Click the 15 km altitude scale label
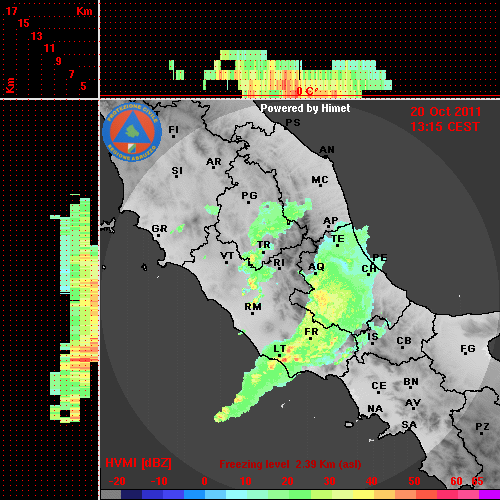This screenshot has width=500, height=500. [x=24, y=23]
